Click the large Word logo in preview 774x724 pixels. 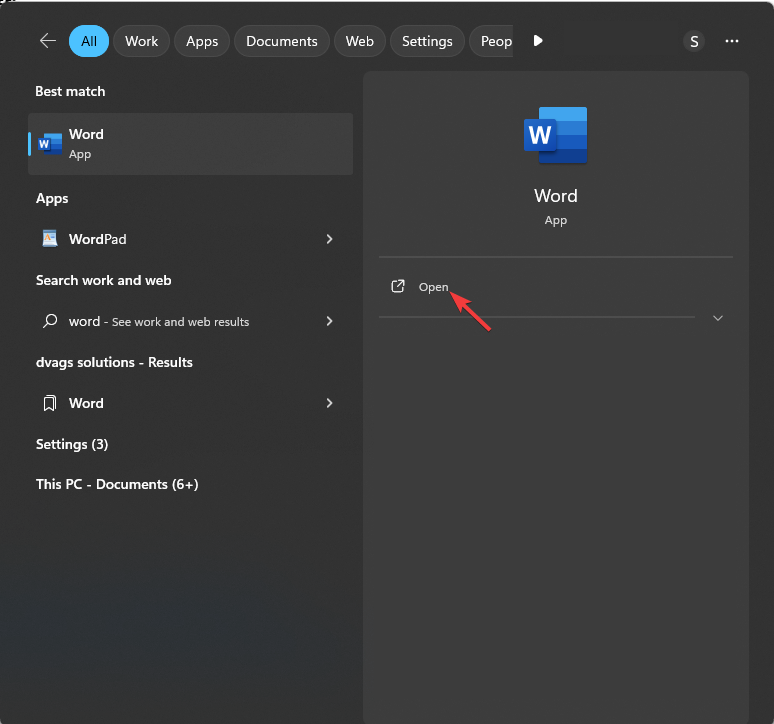click(x=555, y=135)
